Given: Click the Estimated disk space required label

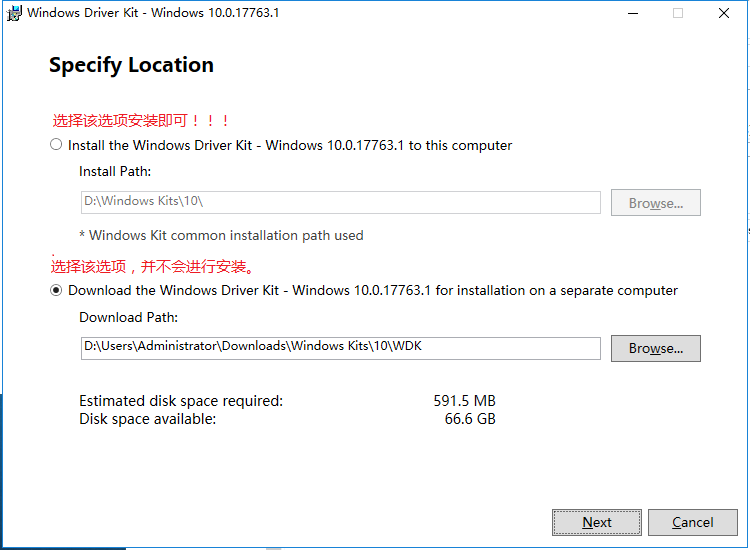Looking at the screenshot, I should [x=181, y=401].
